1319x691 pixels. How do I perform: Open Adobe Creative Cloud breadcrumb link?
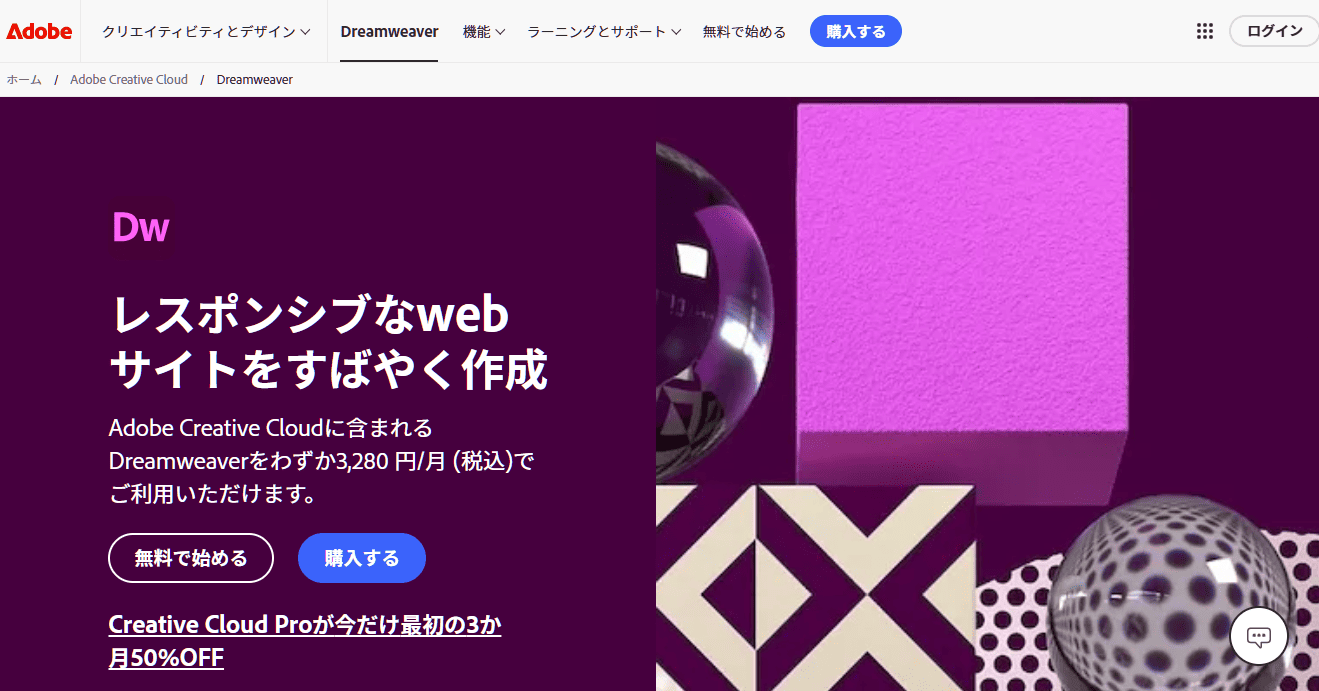pos(129,79)
